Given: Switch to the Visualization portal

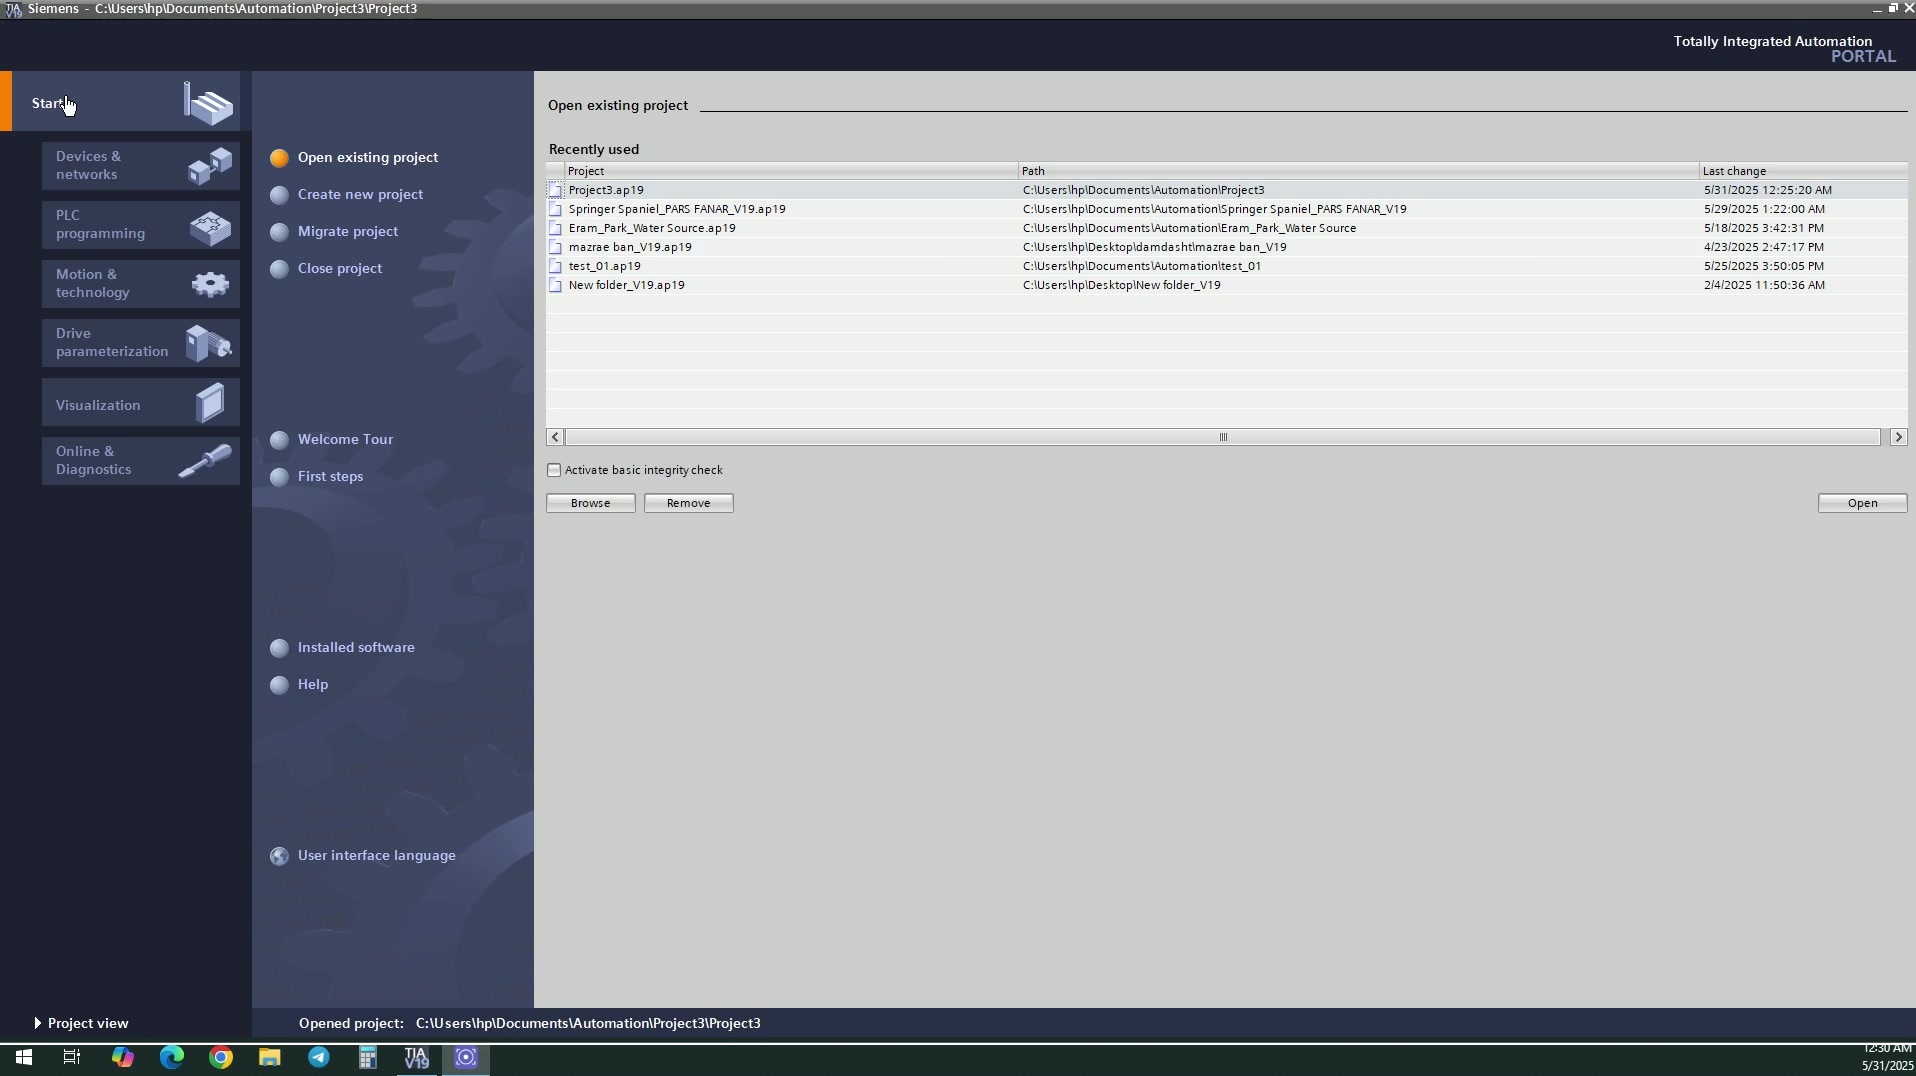Looking at the screenshot, I should coord(141,403).
